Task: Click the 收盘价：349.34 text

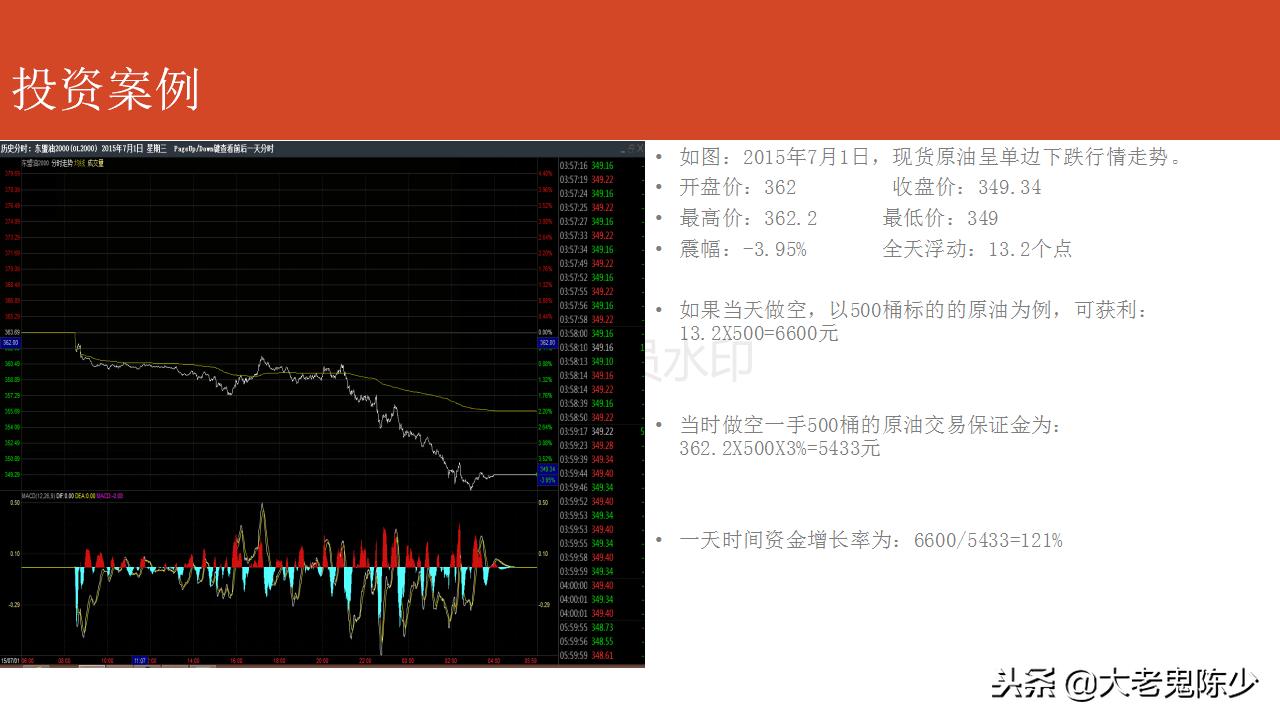Action: 966,188
